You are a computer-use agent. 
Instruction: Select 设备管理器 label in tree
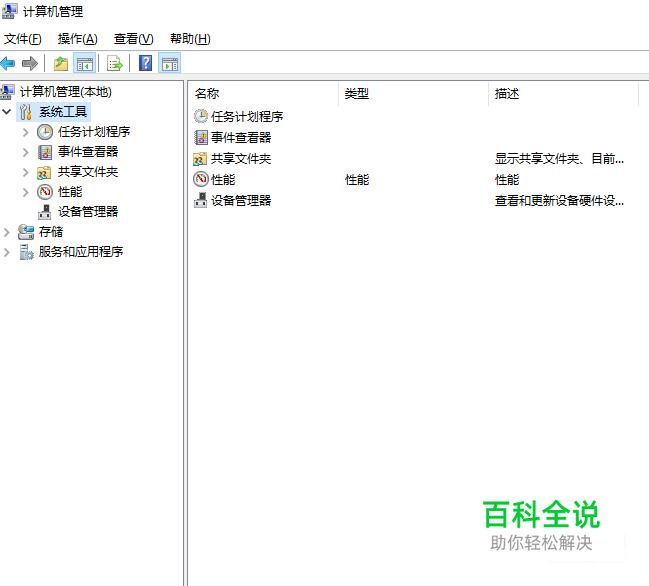[88, 212]
